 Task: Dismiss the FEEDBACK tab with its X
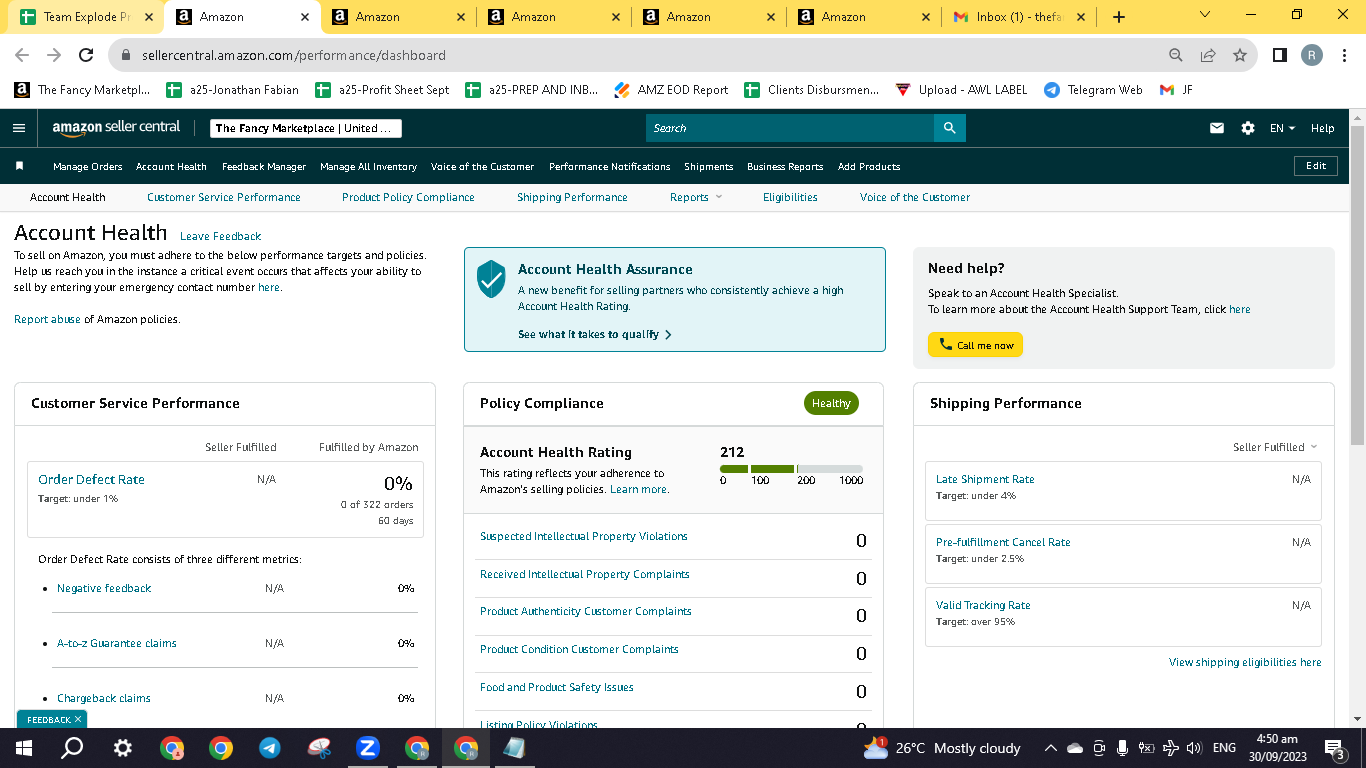pyautogui.click(x=78, y=719)
